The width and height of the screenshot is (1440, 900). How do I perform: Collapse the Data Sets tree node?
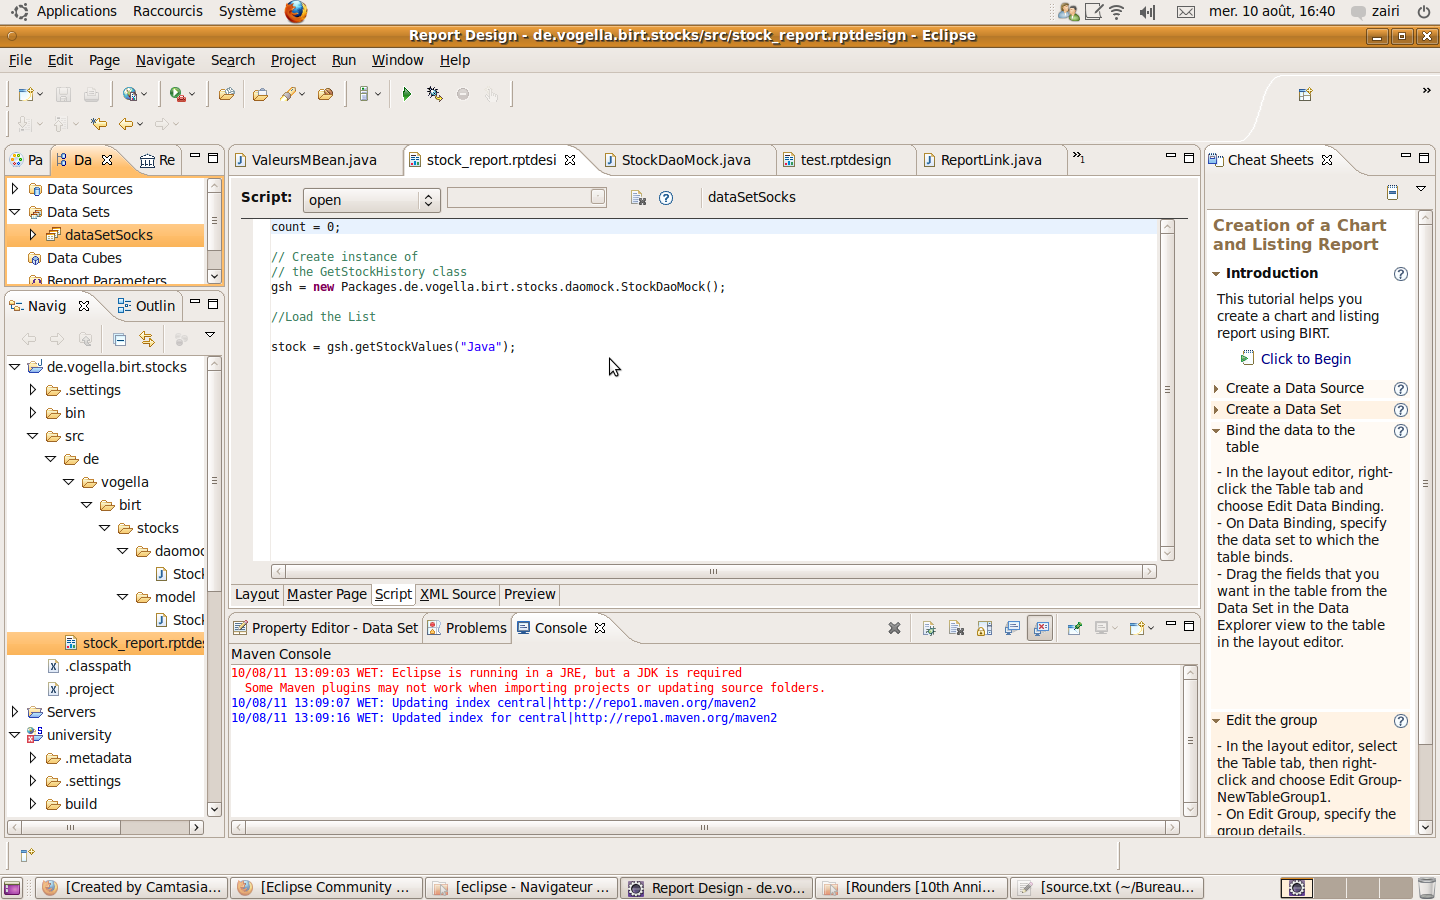15,212
